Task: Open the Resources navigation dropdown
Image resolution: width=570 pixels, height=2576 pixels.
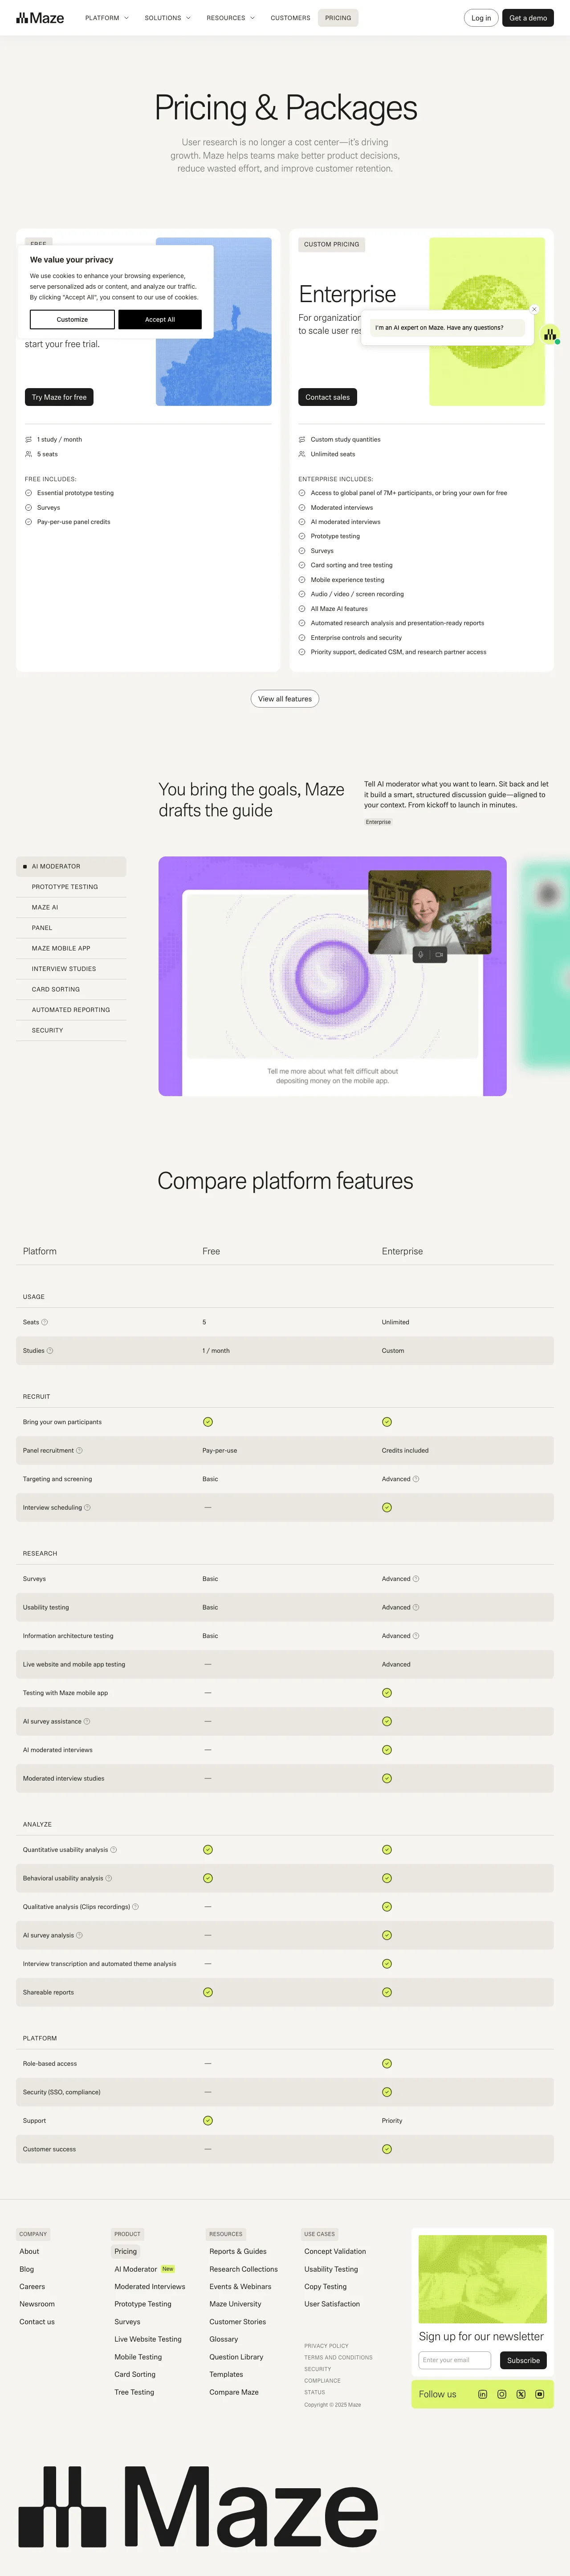Action: tap(230, 18)
